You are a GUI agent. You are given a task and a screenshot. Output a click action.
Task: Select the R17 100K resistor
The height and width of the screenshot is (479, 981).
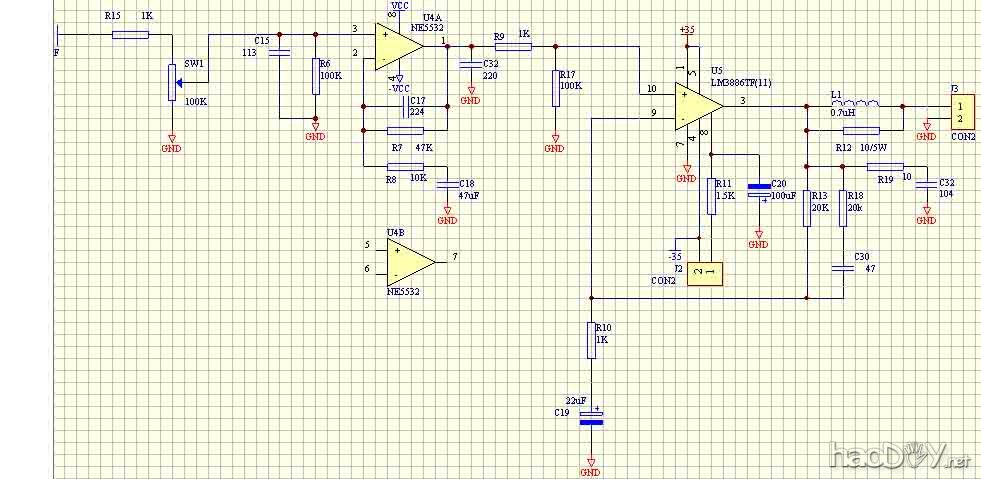pyautogui.click(x=555, y=88)
